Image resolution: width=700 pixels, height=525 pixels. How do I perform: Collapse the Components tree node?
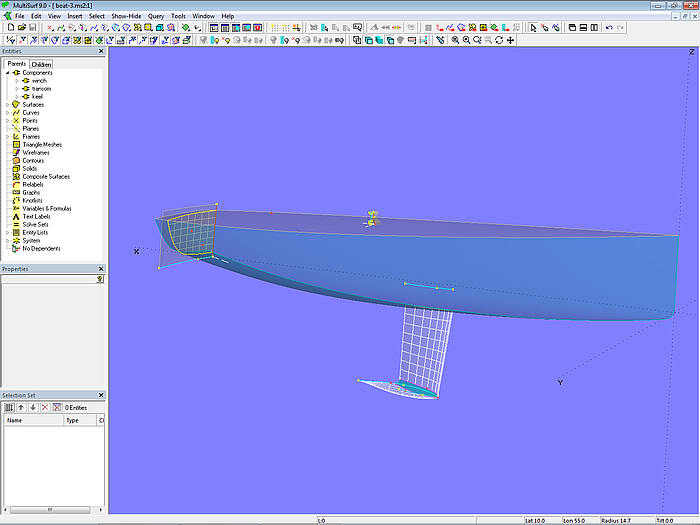pyautogui.click(x=7, y=73)
